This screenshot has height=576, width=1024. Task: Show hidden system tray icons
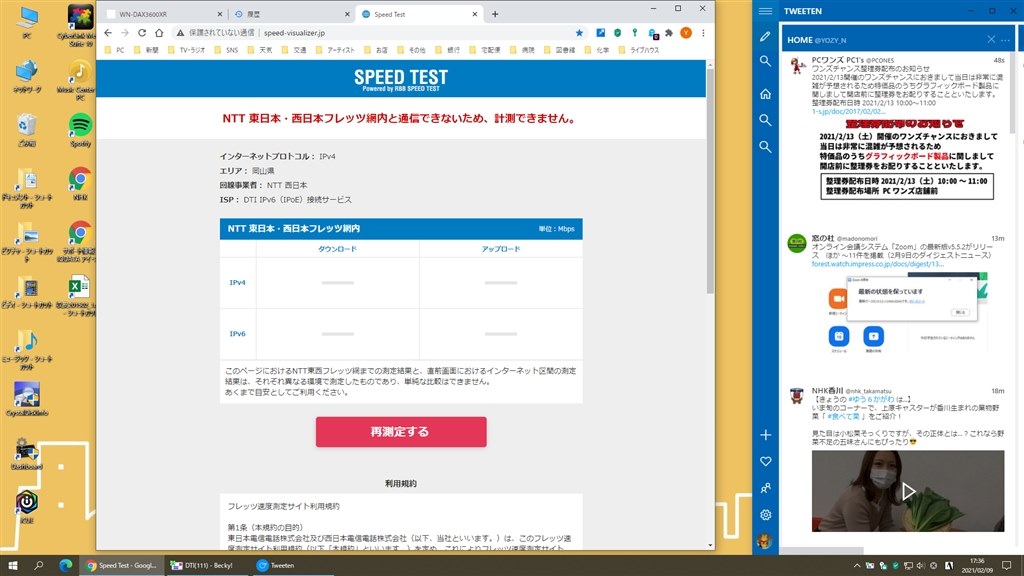857,566
